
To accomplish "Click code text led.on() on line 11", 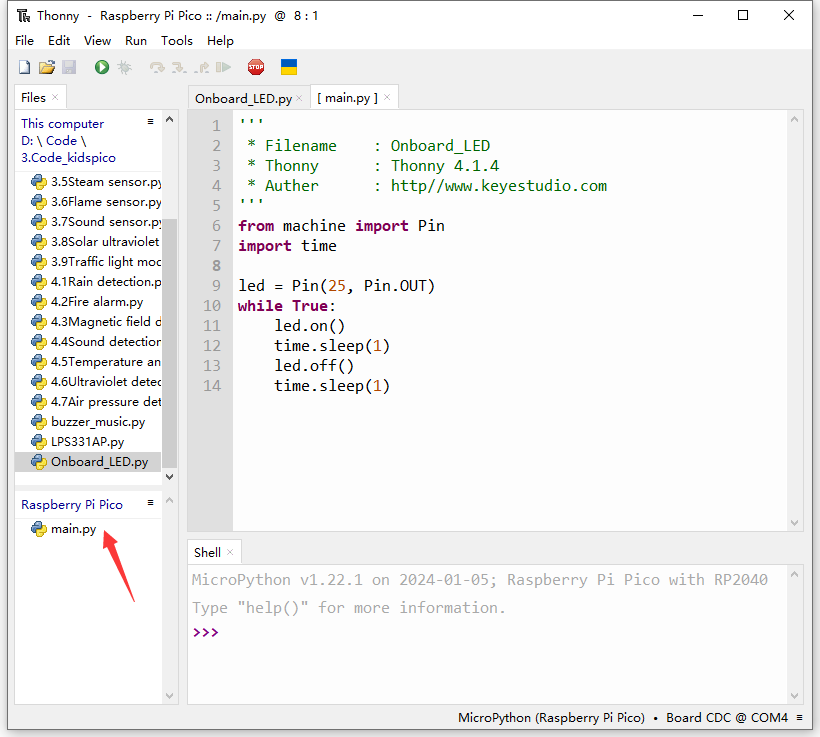I will click(x=310, y=326).
